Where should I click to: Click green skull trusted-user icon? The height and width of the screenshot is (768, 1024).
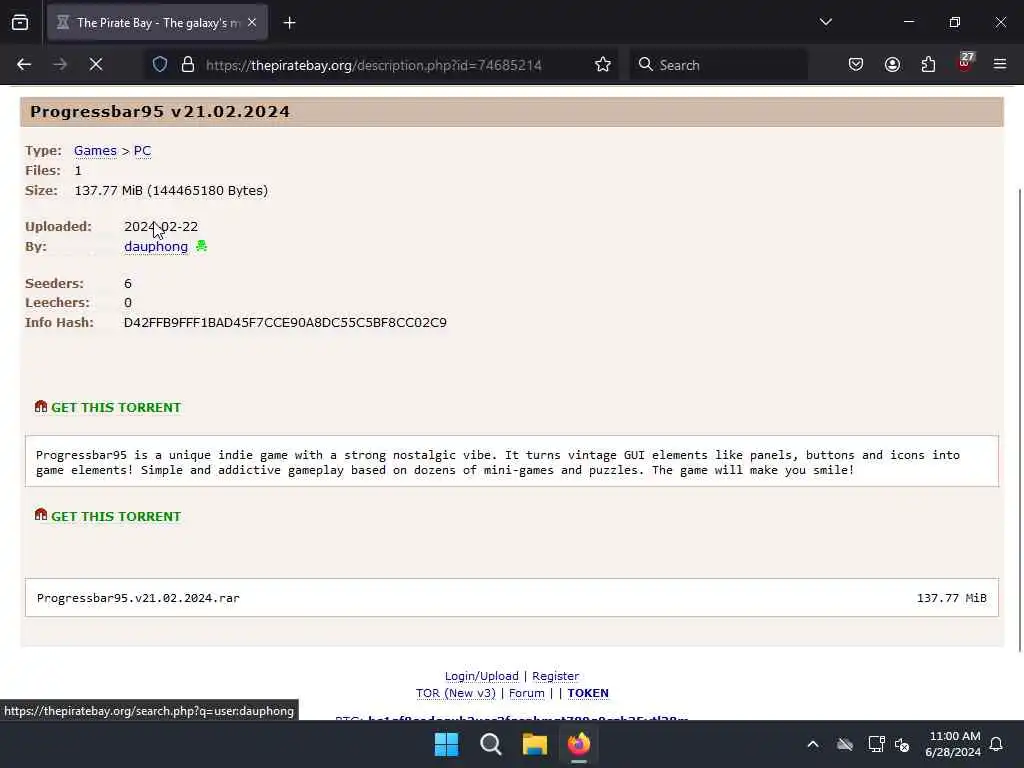coord(201,246)
